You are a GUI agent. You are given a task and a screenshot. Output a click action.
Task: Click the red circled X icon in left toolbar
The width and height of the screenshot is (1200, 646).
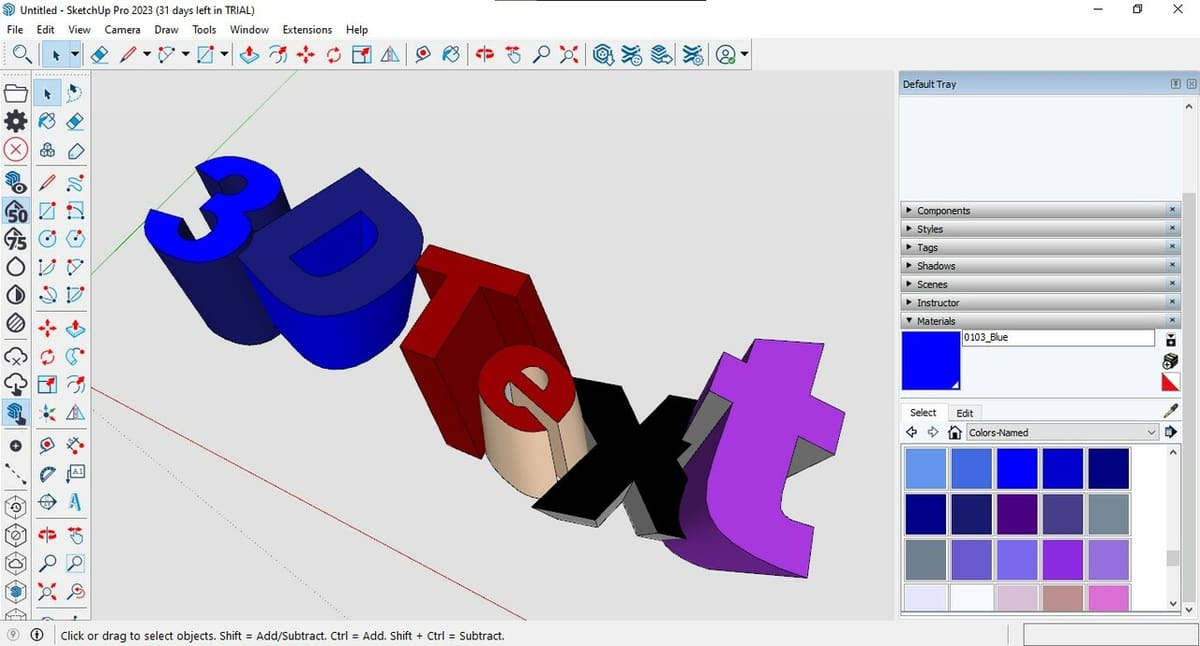16,151
